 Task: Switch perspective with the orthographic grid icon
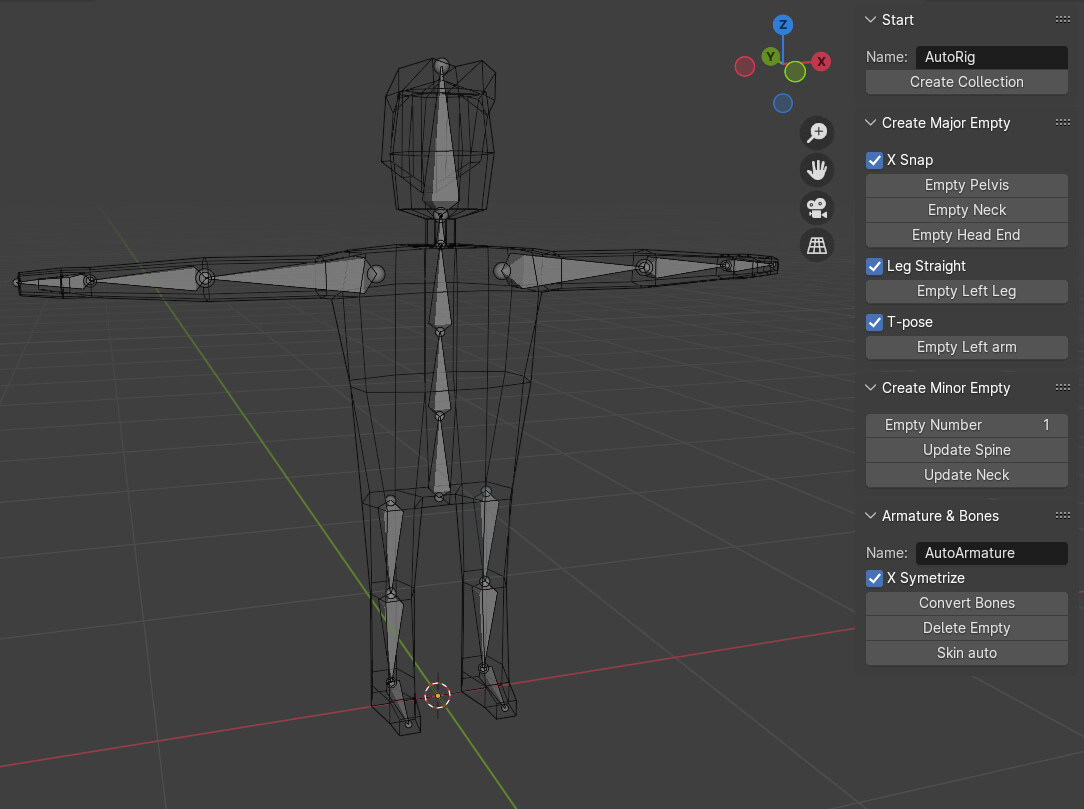[817, 245]
